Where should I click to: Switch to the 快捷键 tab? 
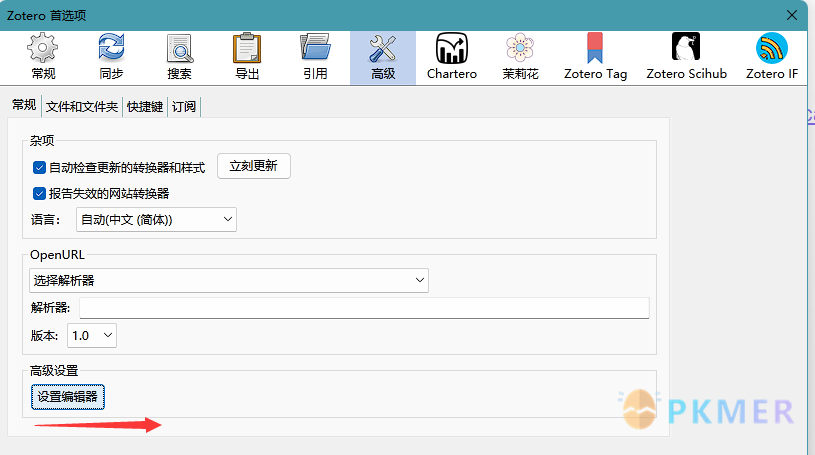[145, 107]
